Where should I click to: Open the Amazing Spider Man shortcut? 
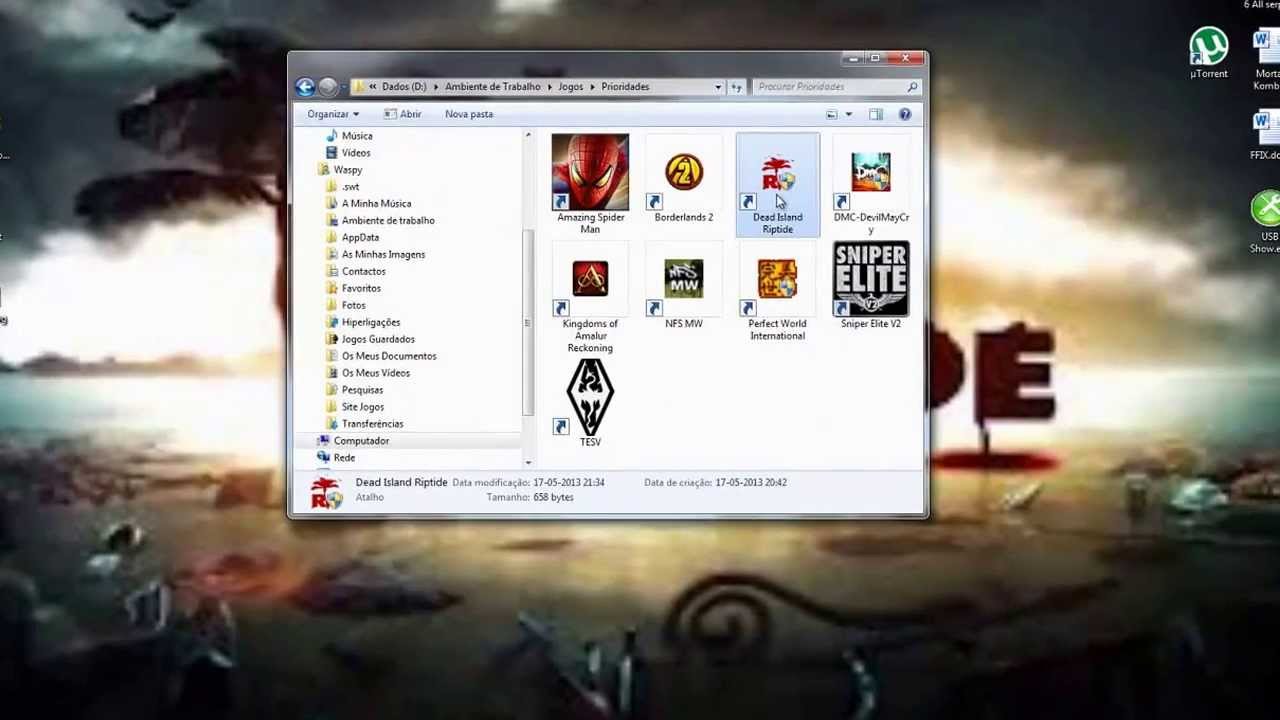point(590,184)
